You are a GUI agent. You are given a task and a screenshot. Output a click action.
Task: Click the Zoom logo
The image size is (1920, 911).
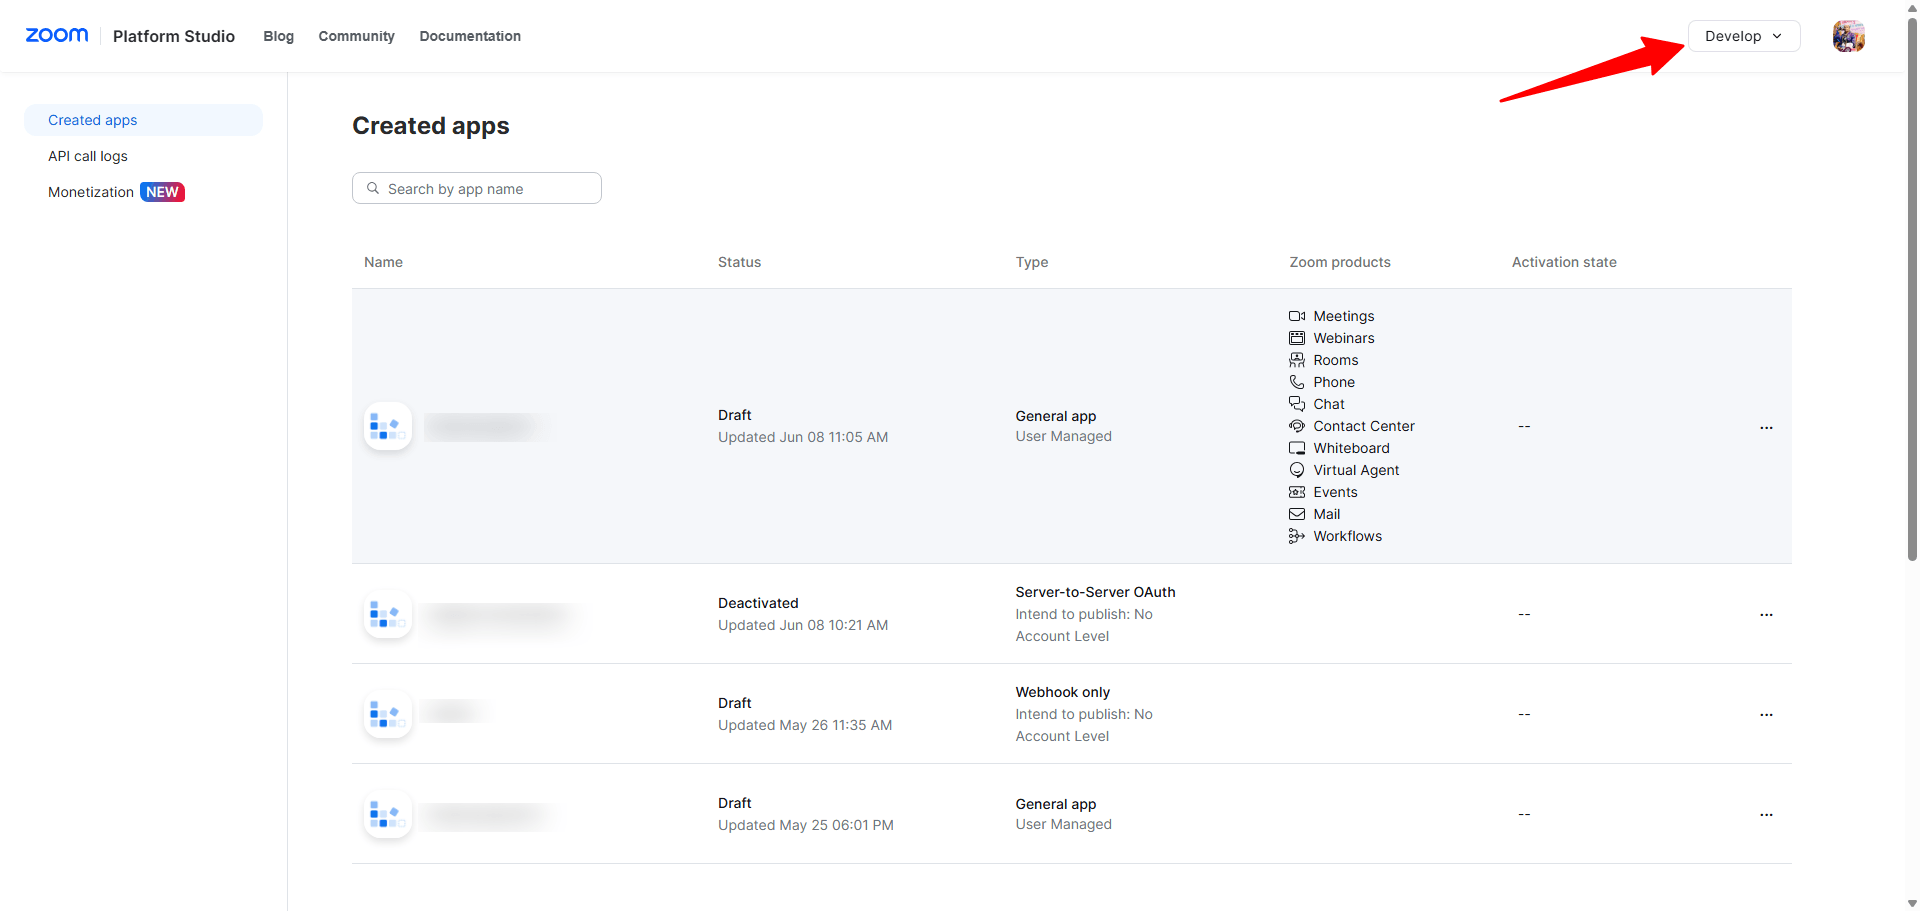point(57,36)
